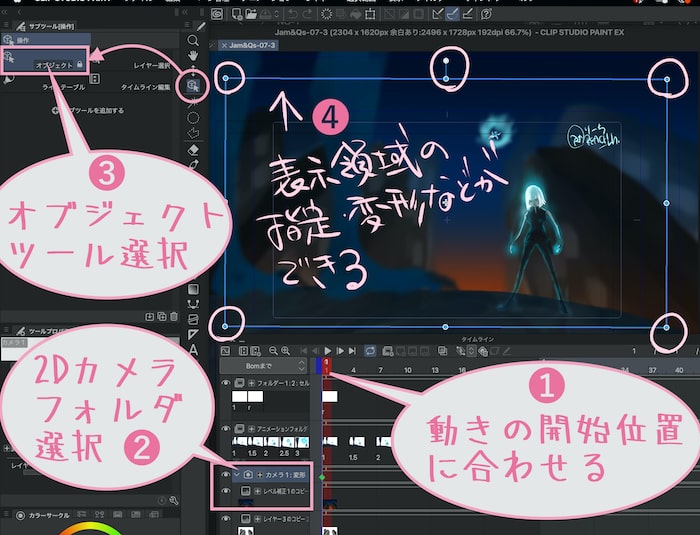
Task: Hide アニメーションフォルダ layer via eye icon
Action: coord(225,428)
